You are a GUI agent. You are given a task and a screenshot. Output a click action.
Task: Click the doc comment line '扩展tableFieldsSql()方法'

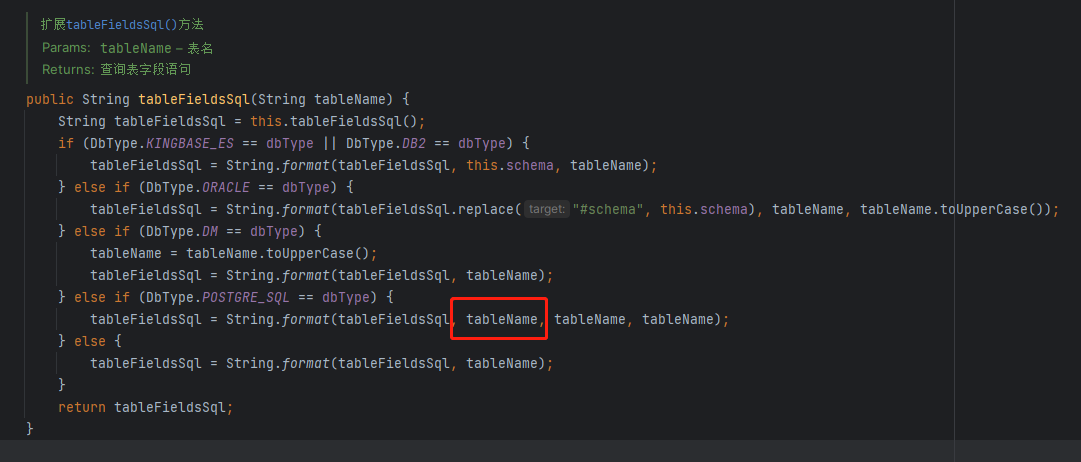[122, 25]
